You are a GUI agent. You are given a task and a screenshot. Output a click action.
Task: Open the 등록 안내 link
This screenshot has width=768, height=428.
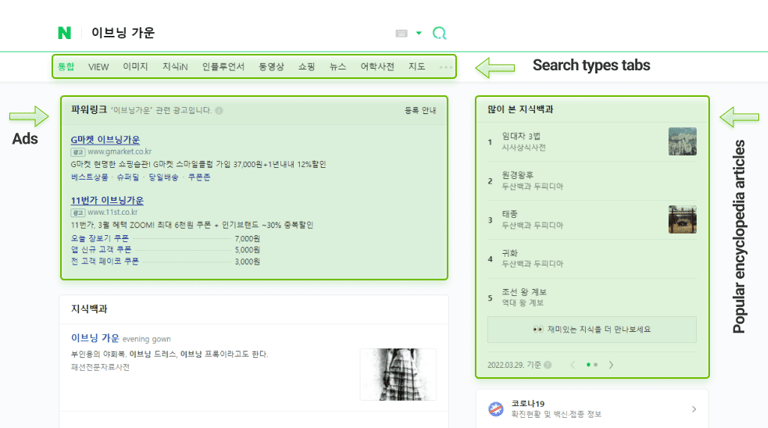[x=420, y=111]
